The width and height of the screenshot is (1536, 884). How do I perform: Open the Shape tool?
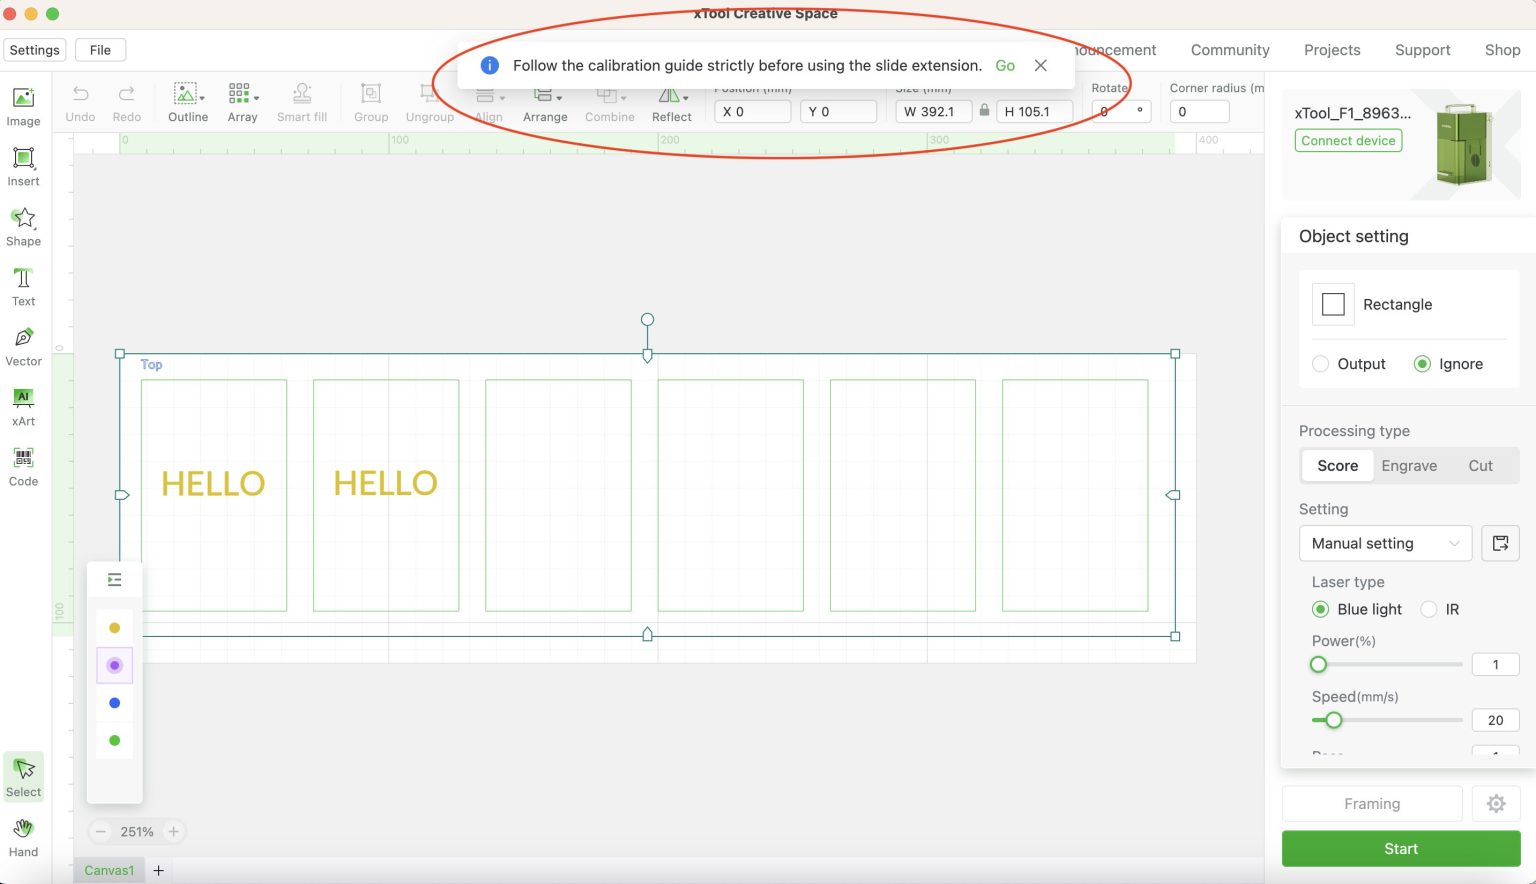coord(23,226)
